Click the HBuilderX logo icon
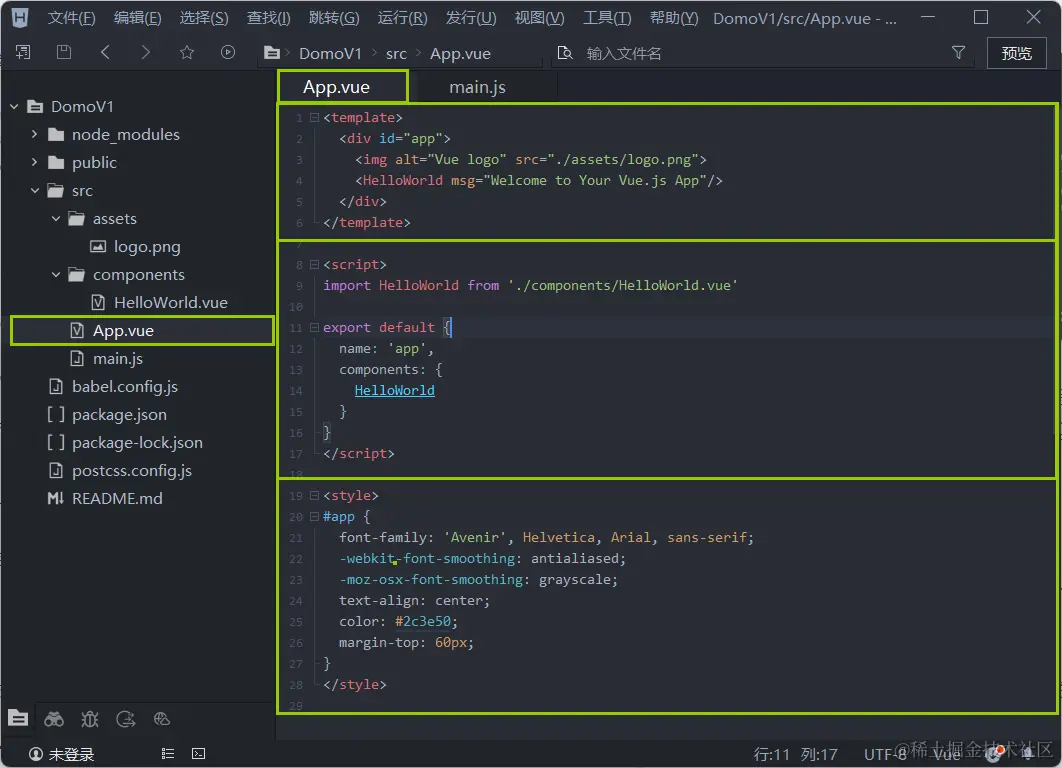The height and width of the screenshot is (768, 1062). pyautogui.click(x=20, y=18)
